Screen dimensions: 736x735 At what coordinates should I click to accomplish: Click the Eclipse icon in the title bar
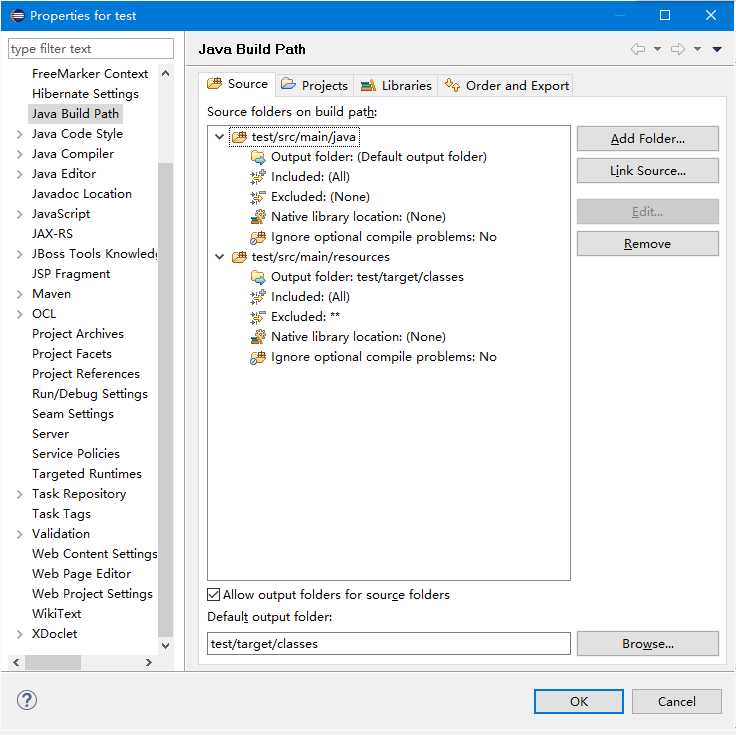[x=17, y=15]
